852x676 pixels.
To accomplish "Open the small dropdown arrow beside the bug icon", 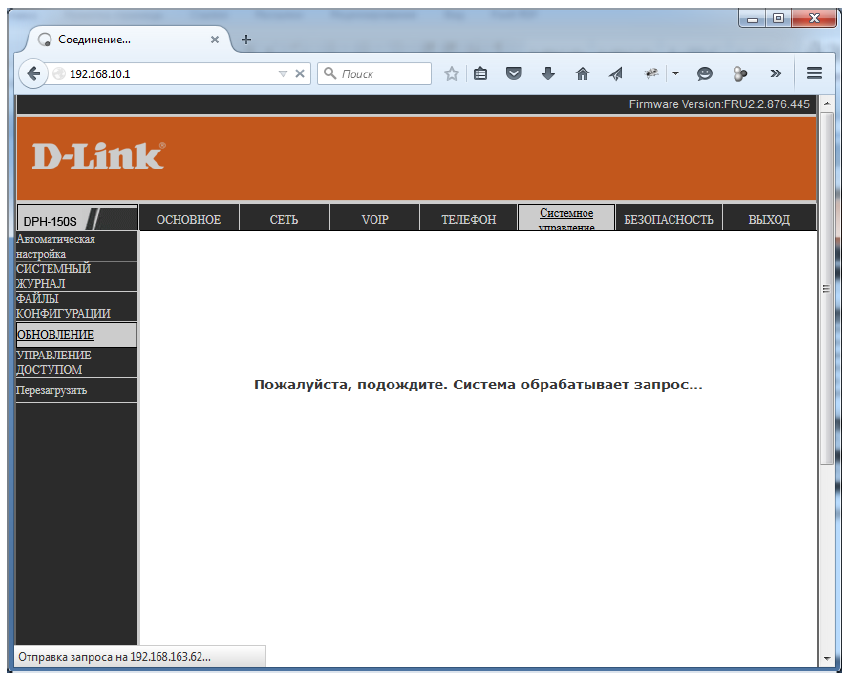I will pyautogui.click(x=675, y=74).
